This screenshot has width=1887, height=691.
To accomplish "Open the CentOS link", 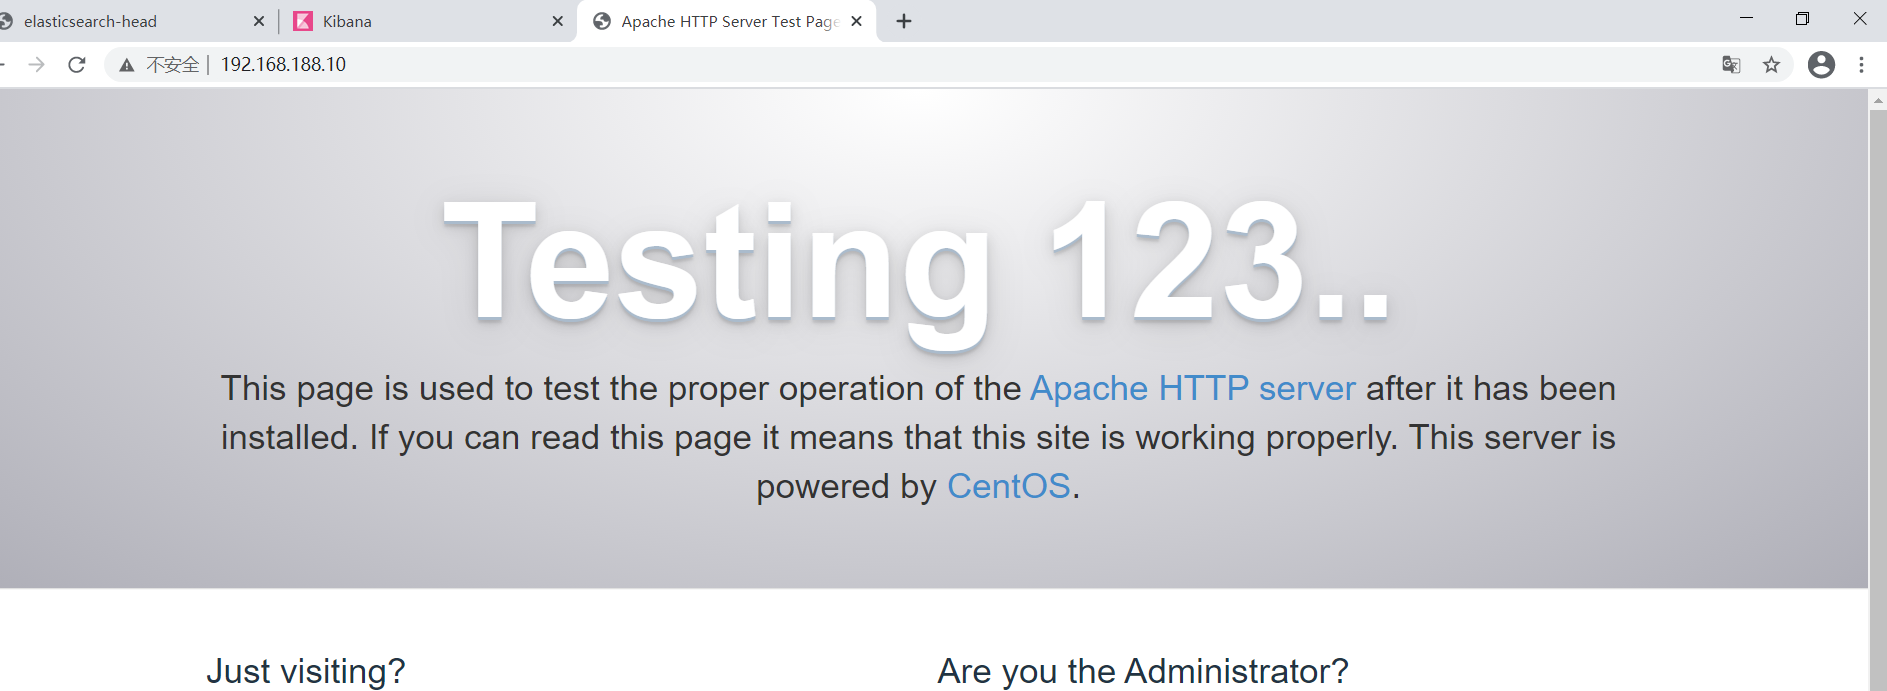I will [1009, 486].
